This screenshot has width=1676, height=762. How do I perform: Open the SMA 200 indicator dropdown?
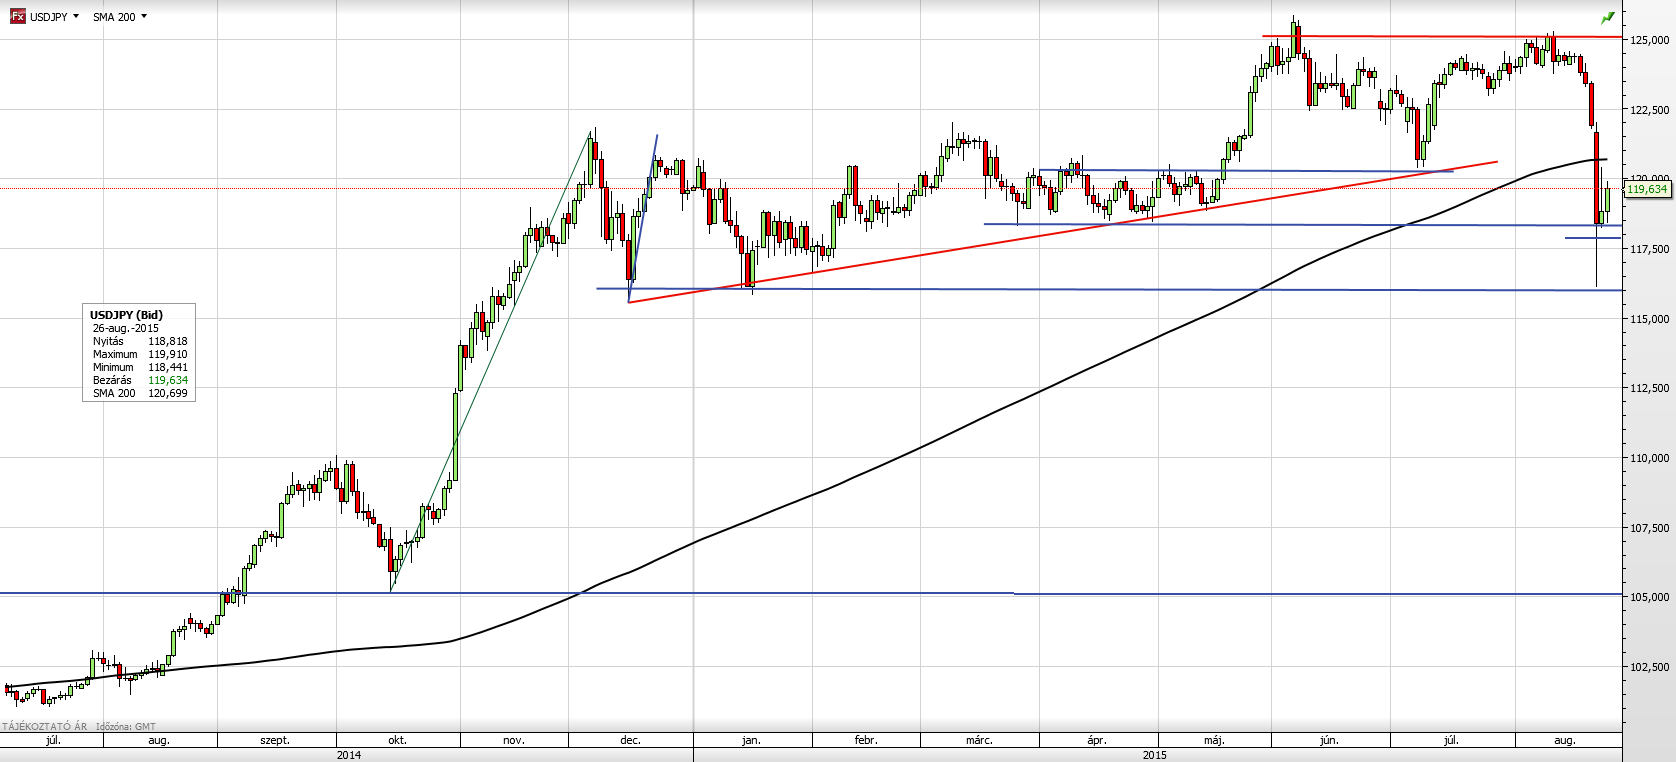coord(120,17)
